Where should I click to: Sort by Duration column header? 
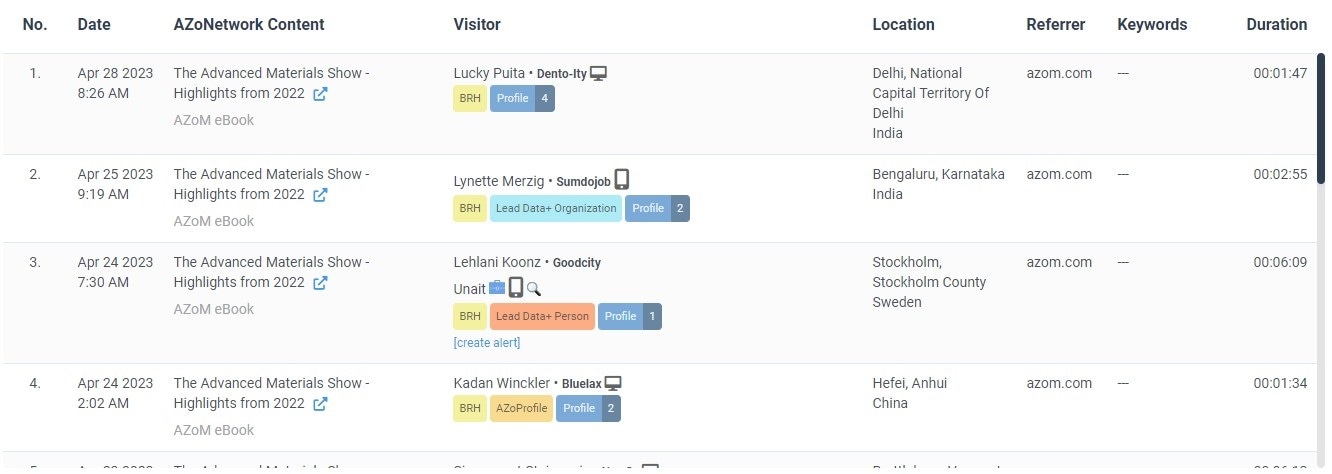[x=1276, y=24]
